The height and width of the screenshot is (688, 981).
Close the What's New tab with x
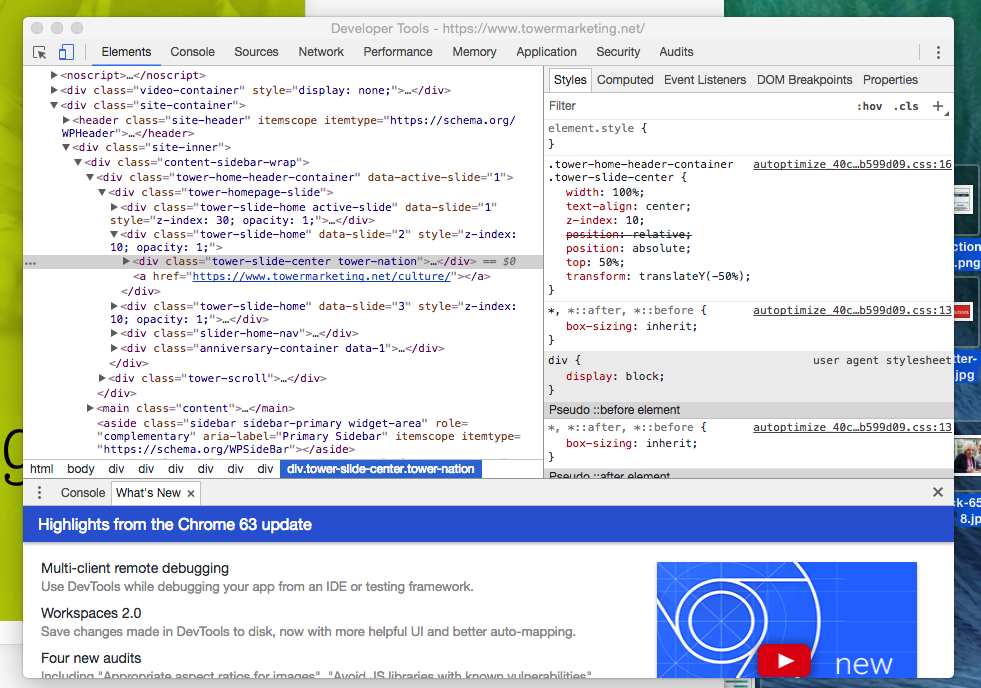(x=191, y=493)
